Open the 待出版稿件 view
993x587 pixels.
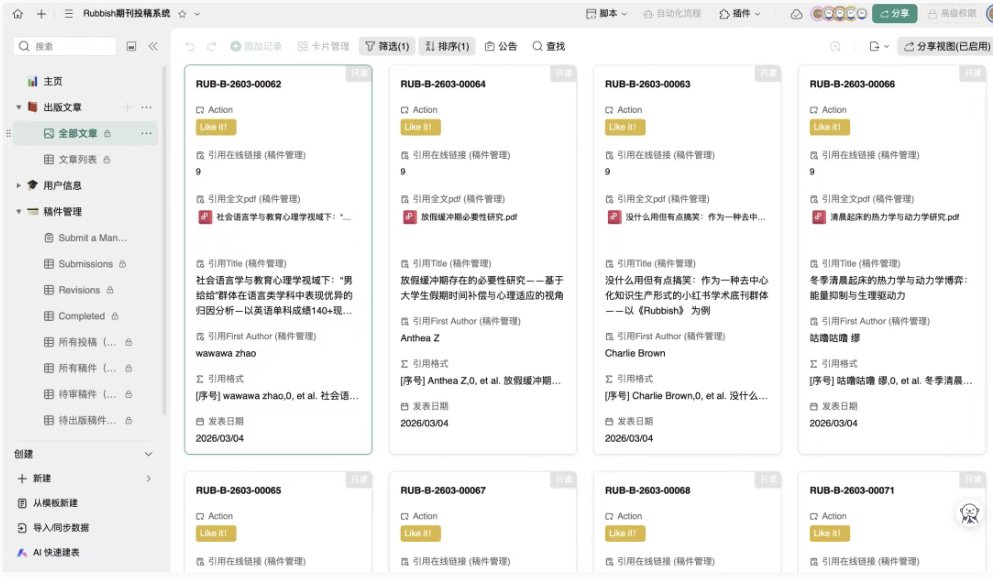pyautogui.click(x=87, y=420)
